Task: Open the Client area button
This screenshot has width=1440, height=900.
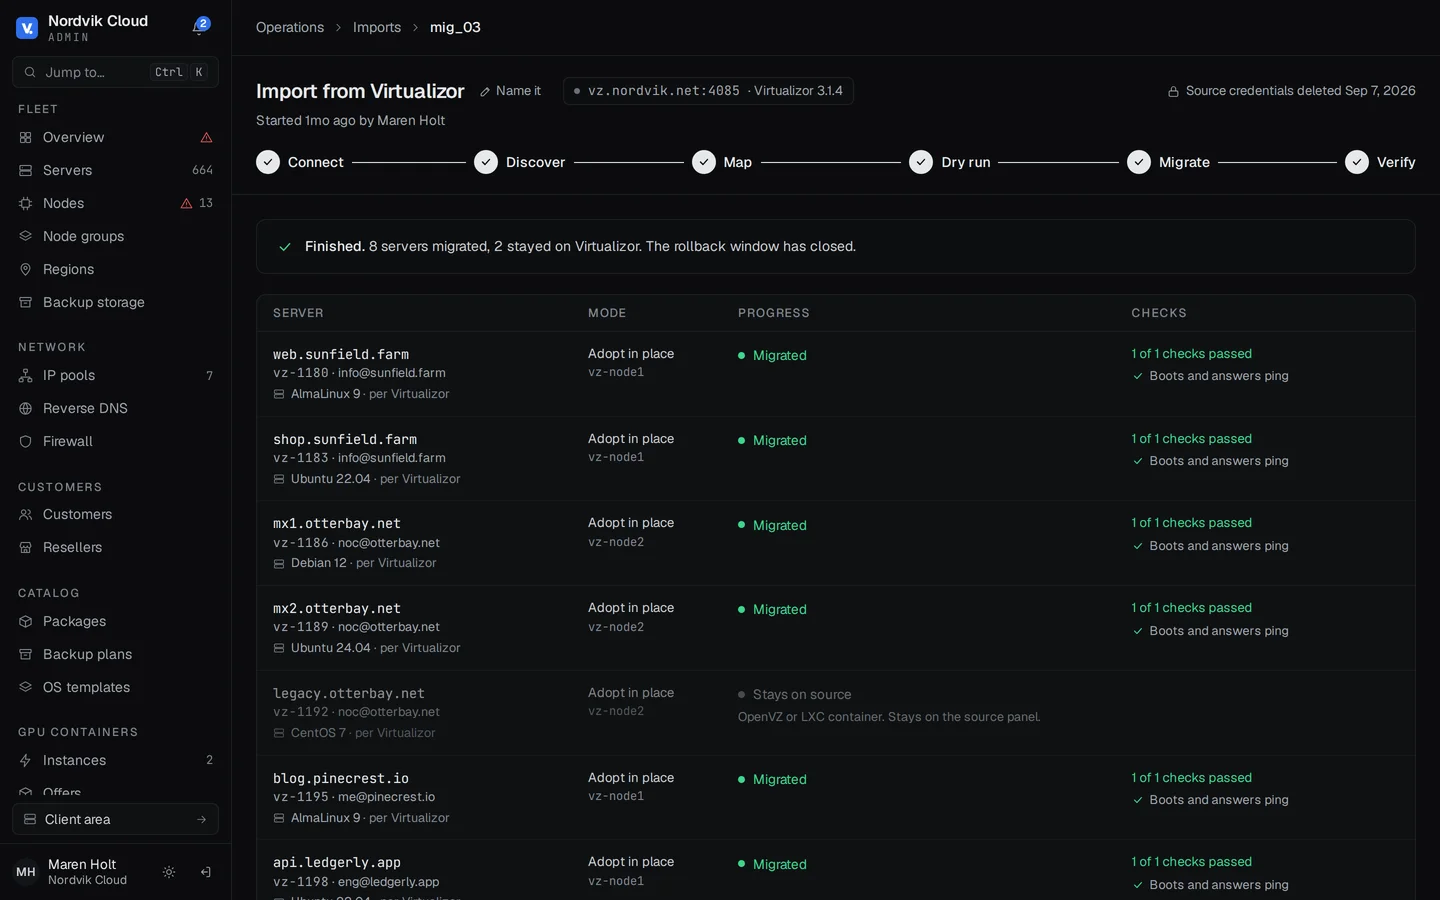Action: [x=116, y=819]
